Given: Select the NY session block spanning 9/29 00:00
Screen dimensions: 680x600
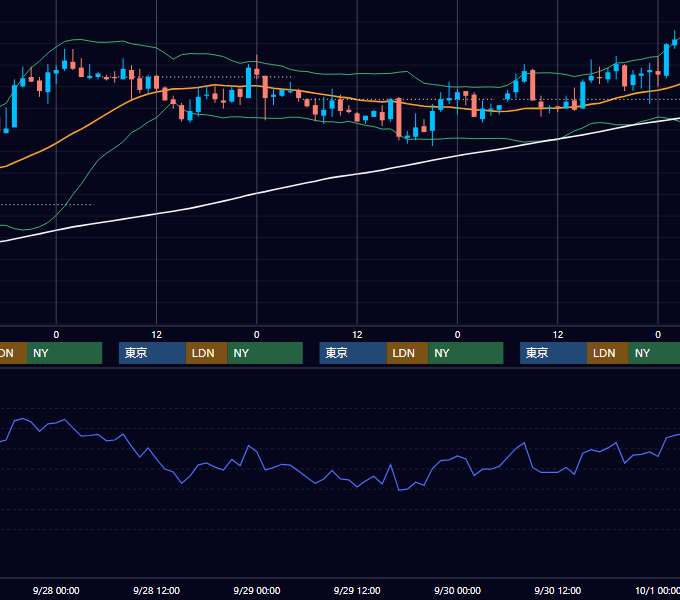Looking at the screenshot, I should tap(265, 353).
